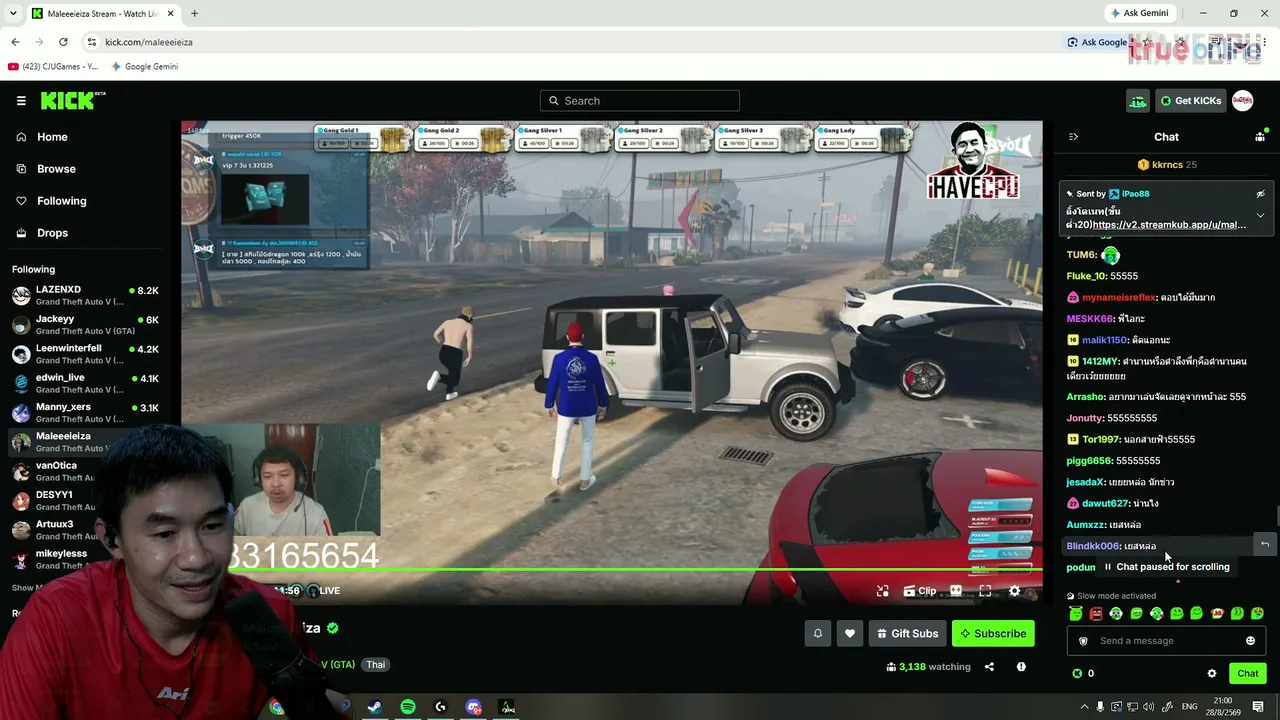Viewport: 1280px width, 720px height.
Task: Click the Ask Gemini button
Action: click(1139, 13)
